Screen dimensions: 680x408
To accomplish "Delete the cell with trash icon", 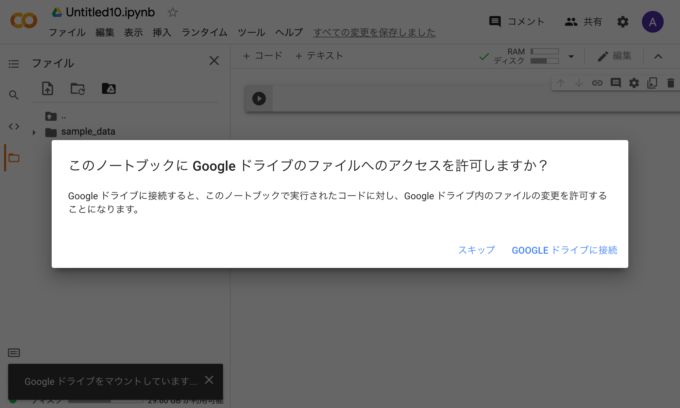I will click(670, 83).
